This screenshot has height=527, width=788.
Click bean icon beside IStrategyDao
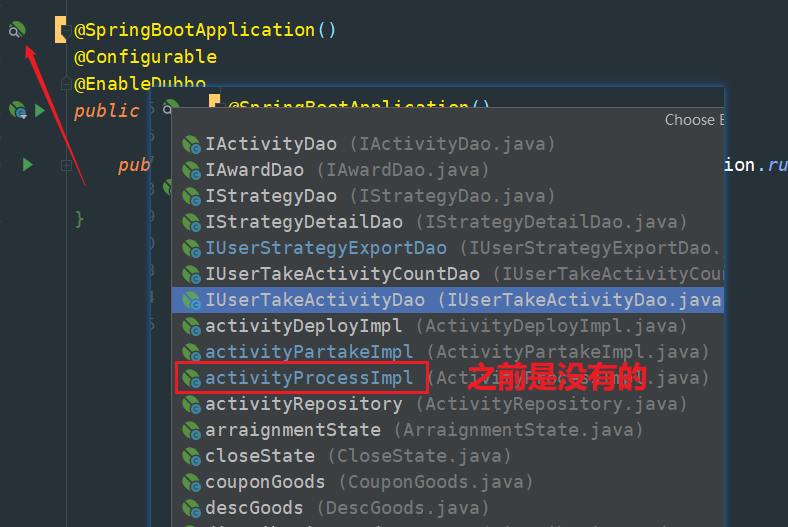point(191,196)
